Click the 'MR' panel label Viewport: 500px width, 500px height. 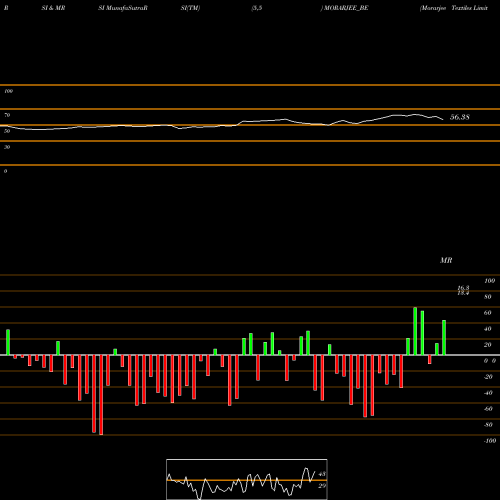coord(446,260)
